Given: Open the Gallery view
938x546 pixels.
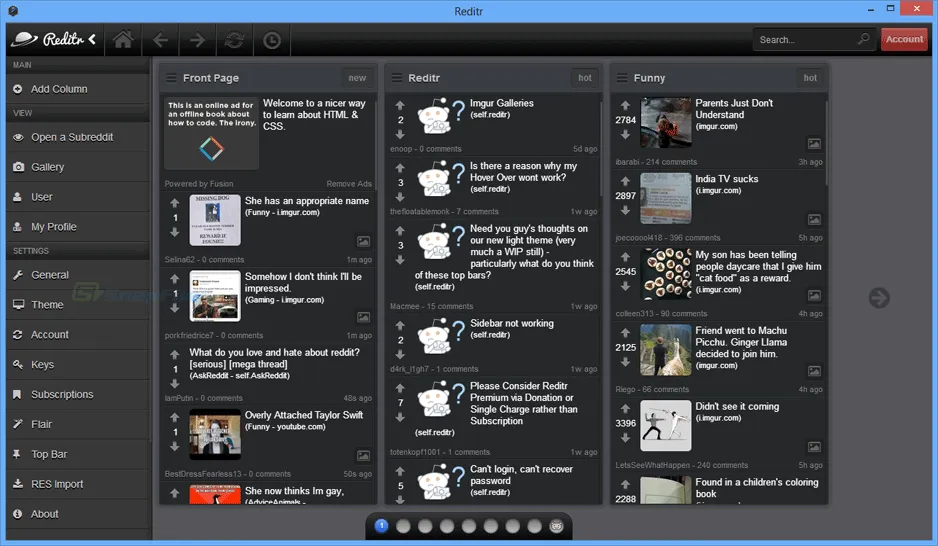Looking at the screenshot, I should point(78,167).
